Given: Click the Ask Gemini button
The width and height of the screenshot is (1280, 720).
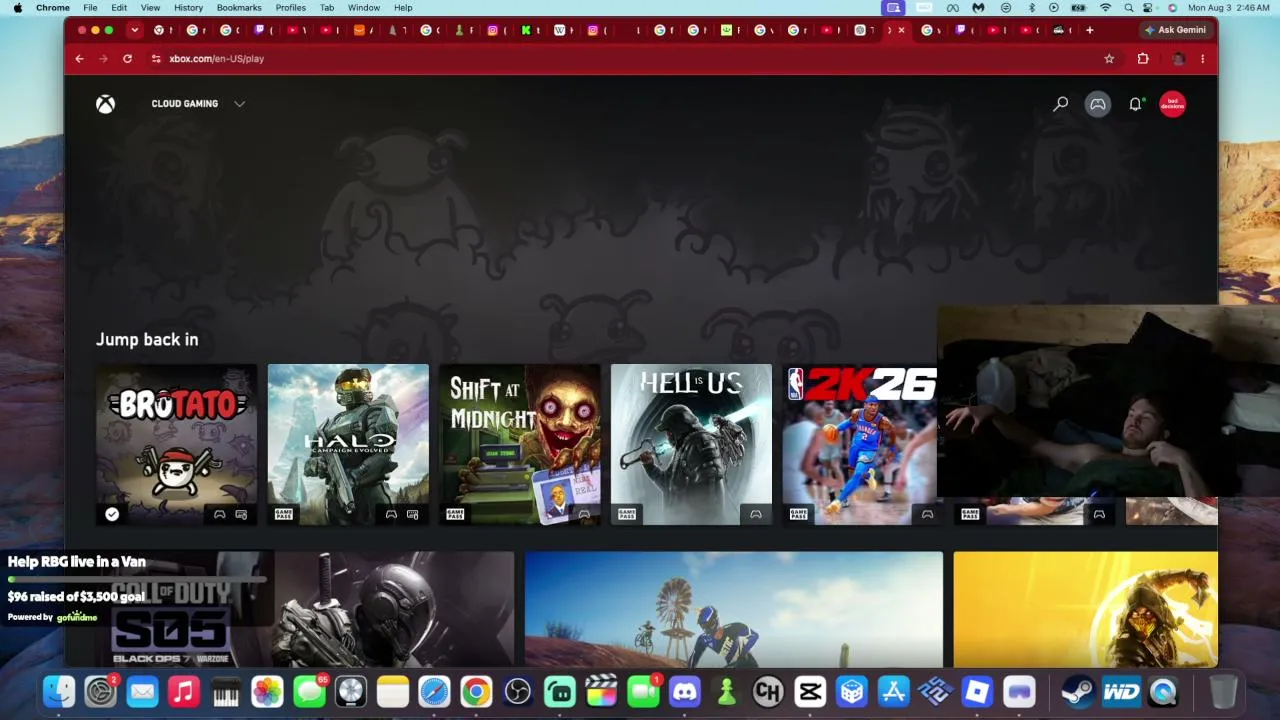Looking at the screenshot, I should tap(1176, 30).
